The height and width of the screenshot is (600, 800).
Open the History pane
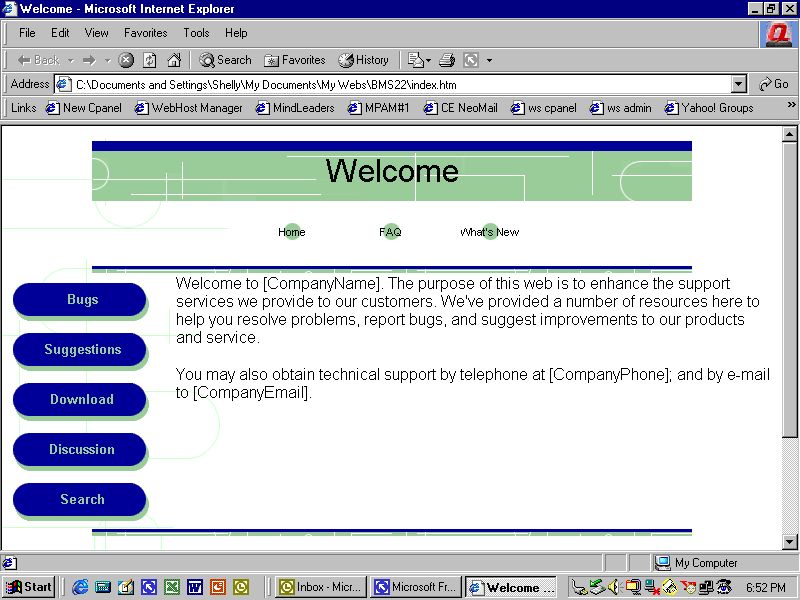pos(363,60)
